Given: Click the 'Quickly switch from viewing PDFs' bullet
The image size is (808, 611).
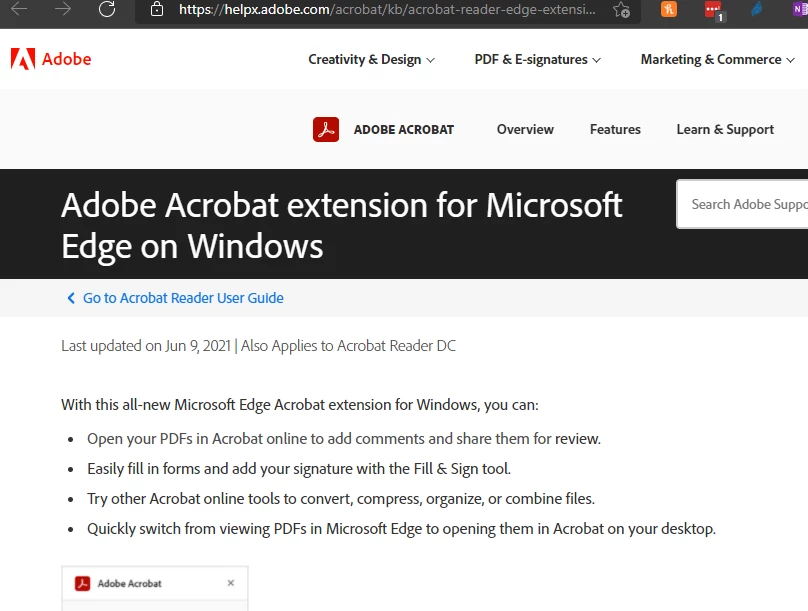Looking at the screenshot, I should pos(401,529).
